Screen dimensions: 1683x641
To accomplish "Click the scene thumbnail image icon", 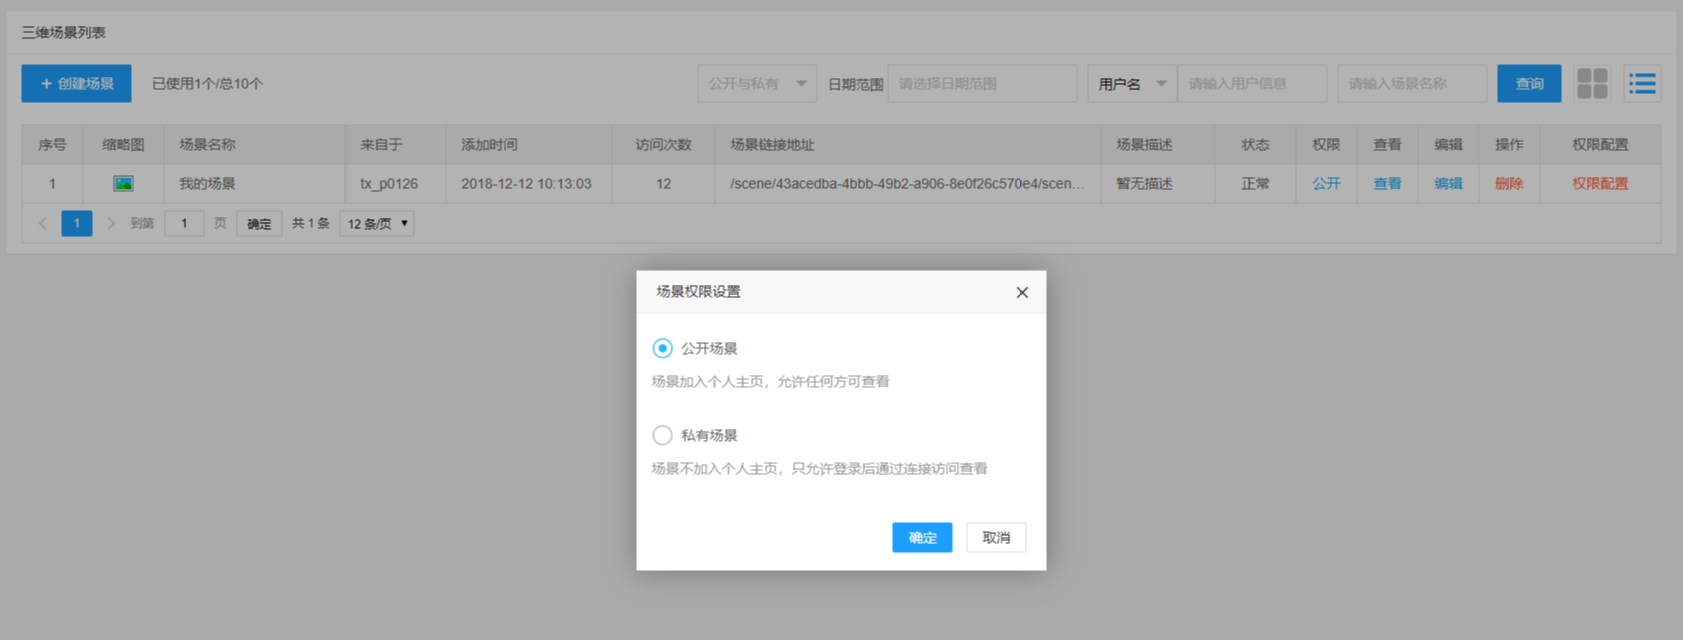I will click(x=123, y=184).
